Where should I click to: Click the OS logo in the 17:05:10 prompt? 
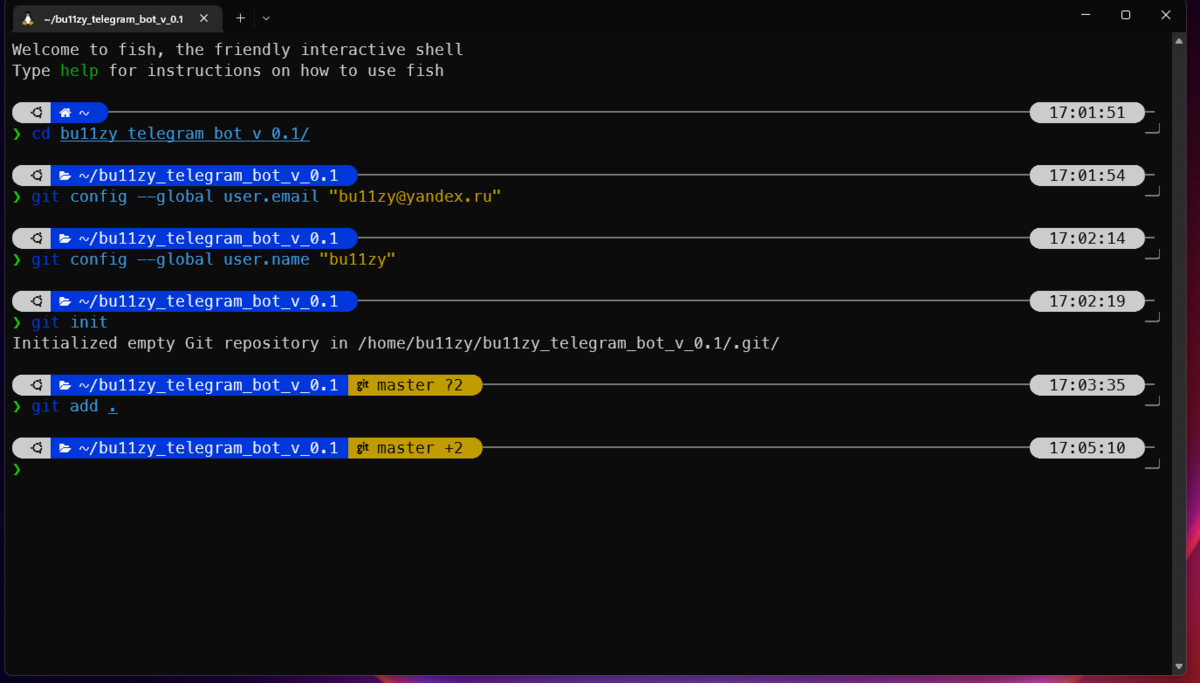coord(36,449)
